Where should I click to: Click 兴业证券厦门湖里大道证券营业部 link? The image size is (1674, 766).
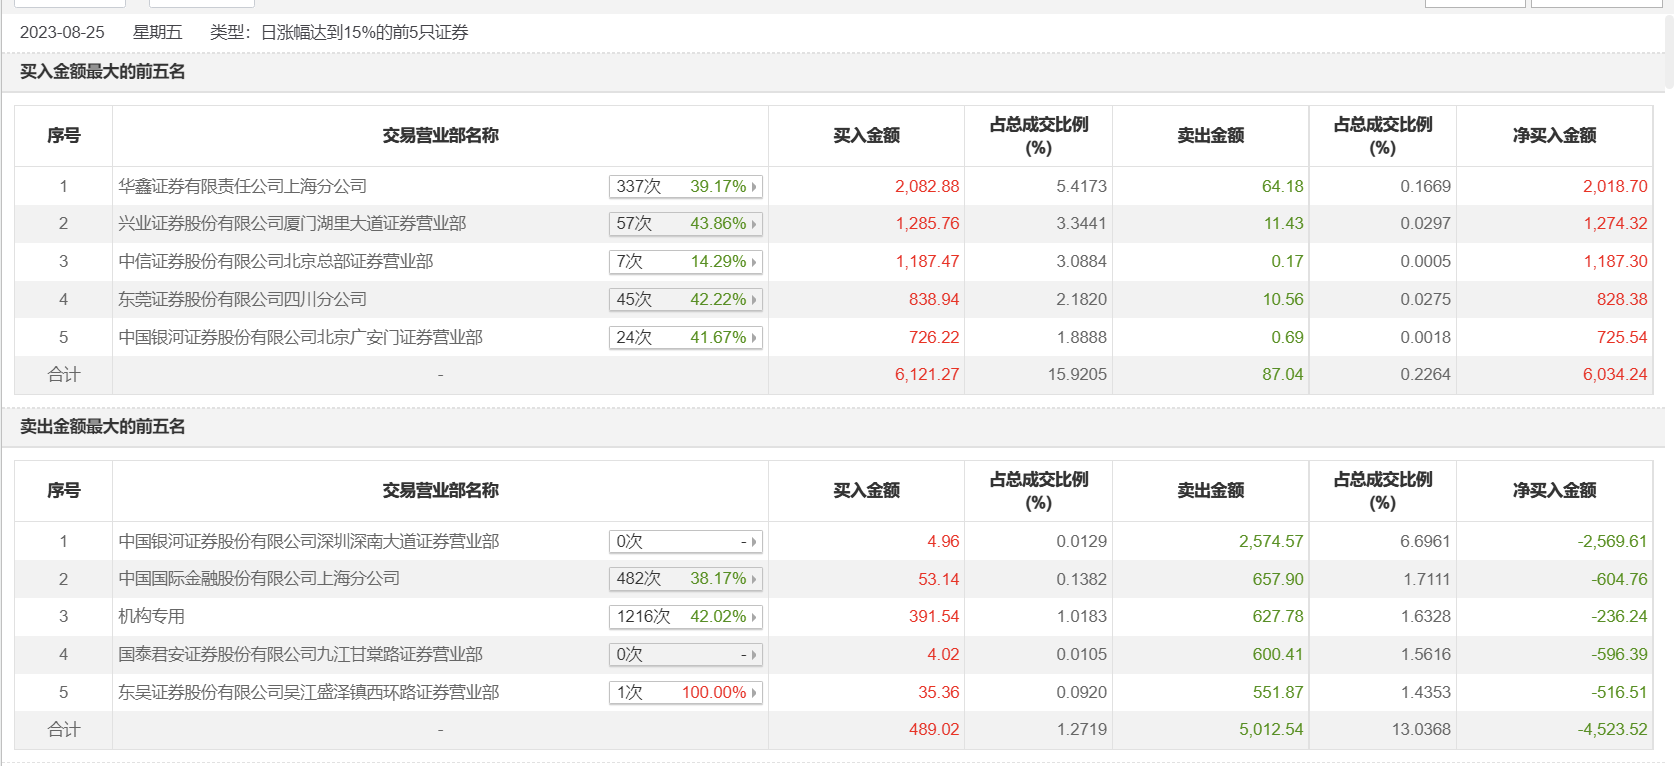tap(292, 224)
